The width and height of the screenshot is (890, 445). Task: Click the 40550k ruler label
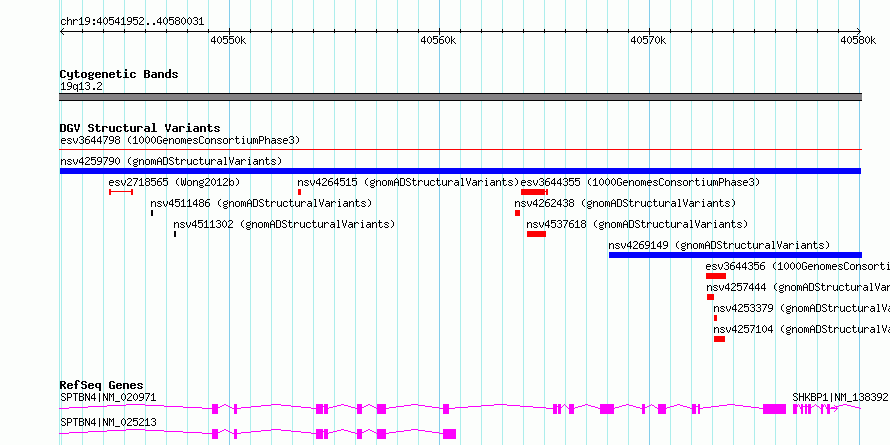228,40
